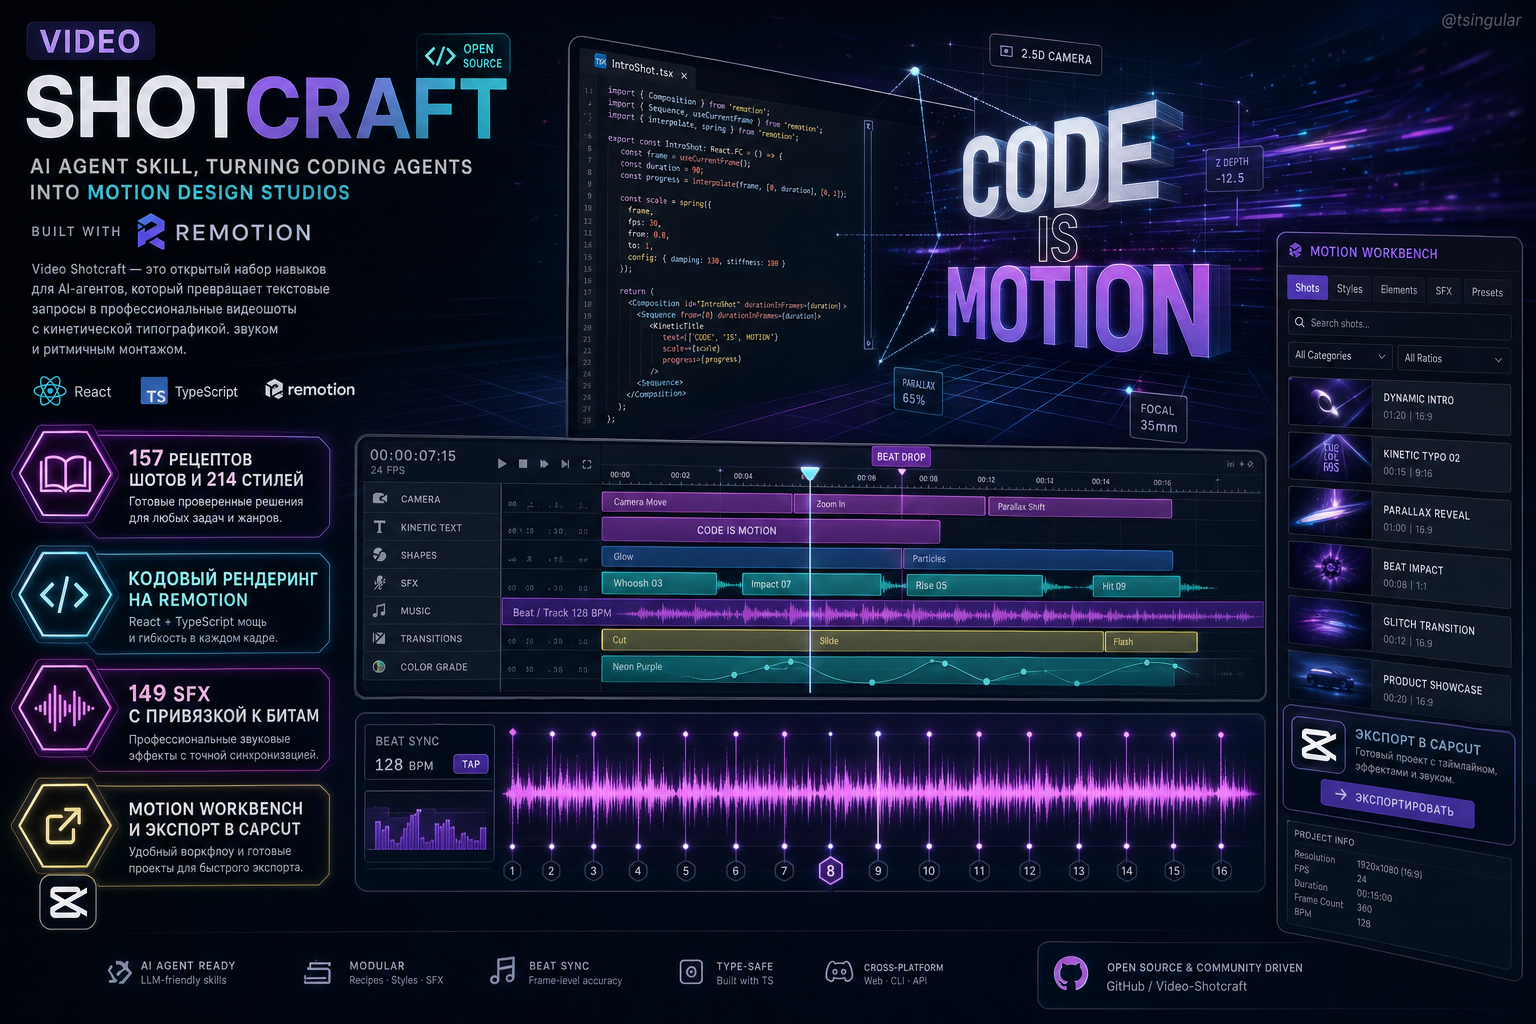This screenshot has width=1536, height=1024.
Task: Click the waveform hexagon icon beside 149 SFX
Action: (64, 709)
